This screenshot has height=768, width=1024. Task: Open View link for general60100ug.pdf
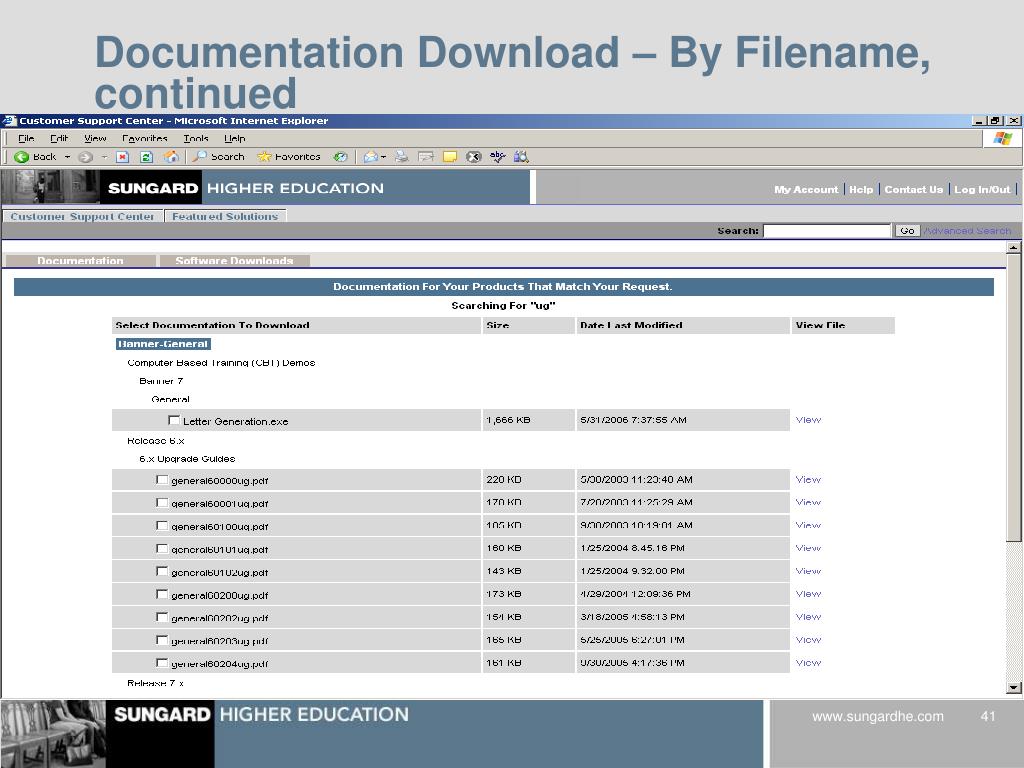click(808, 525)
